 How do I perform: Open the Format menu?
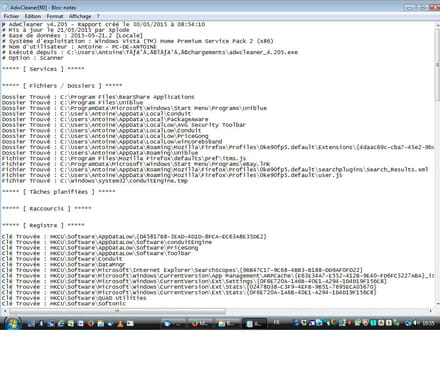(x=55, y=16)
